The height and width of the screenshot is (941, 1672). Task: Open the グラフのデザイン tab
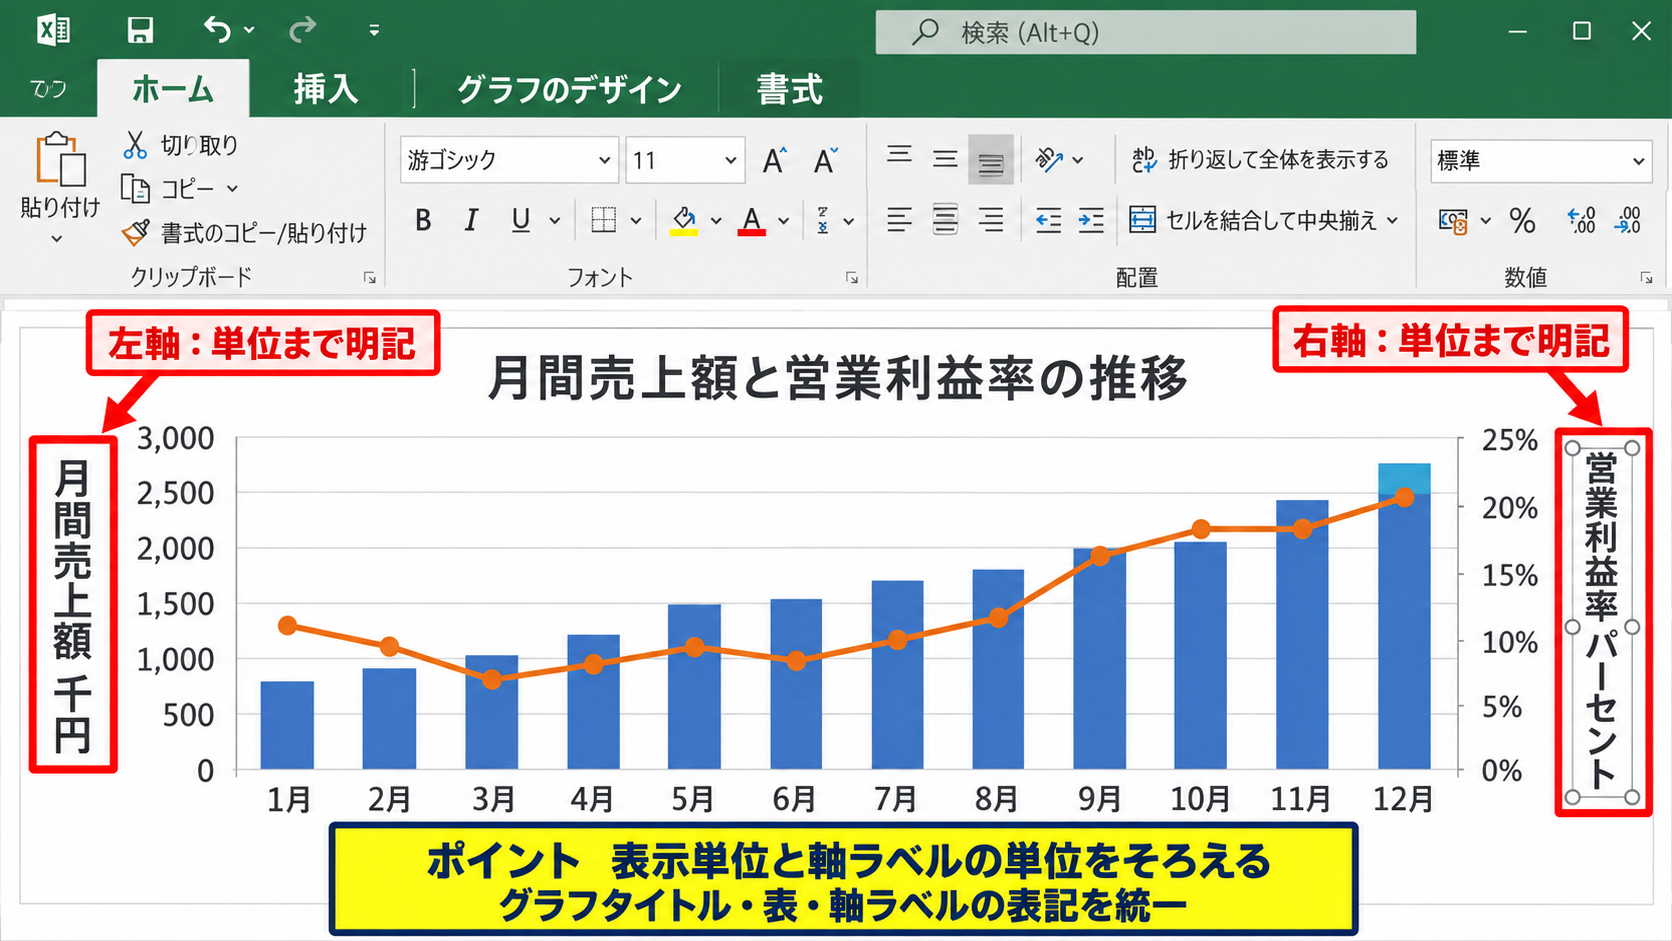(569, 89)
